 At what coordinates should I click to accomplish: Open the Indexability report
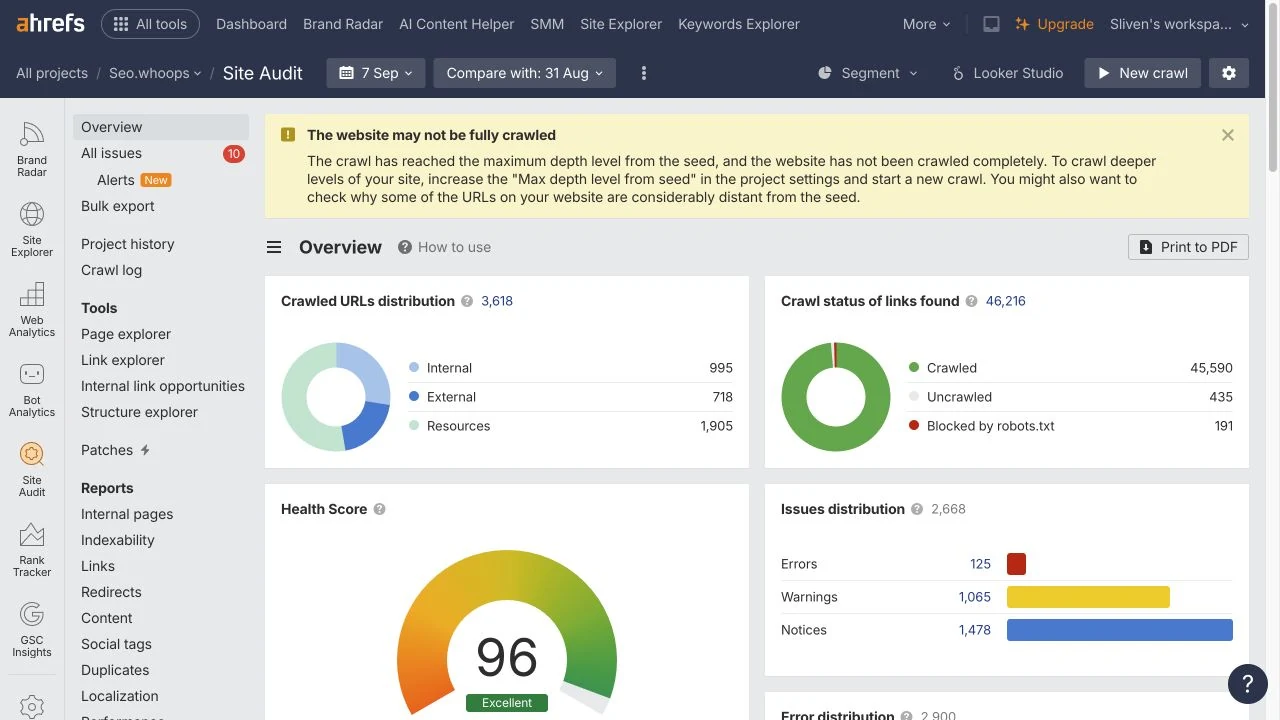click(x=118, y=540)
